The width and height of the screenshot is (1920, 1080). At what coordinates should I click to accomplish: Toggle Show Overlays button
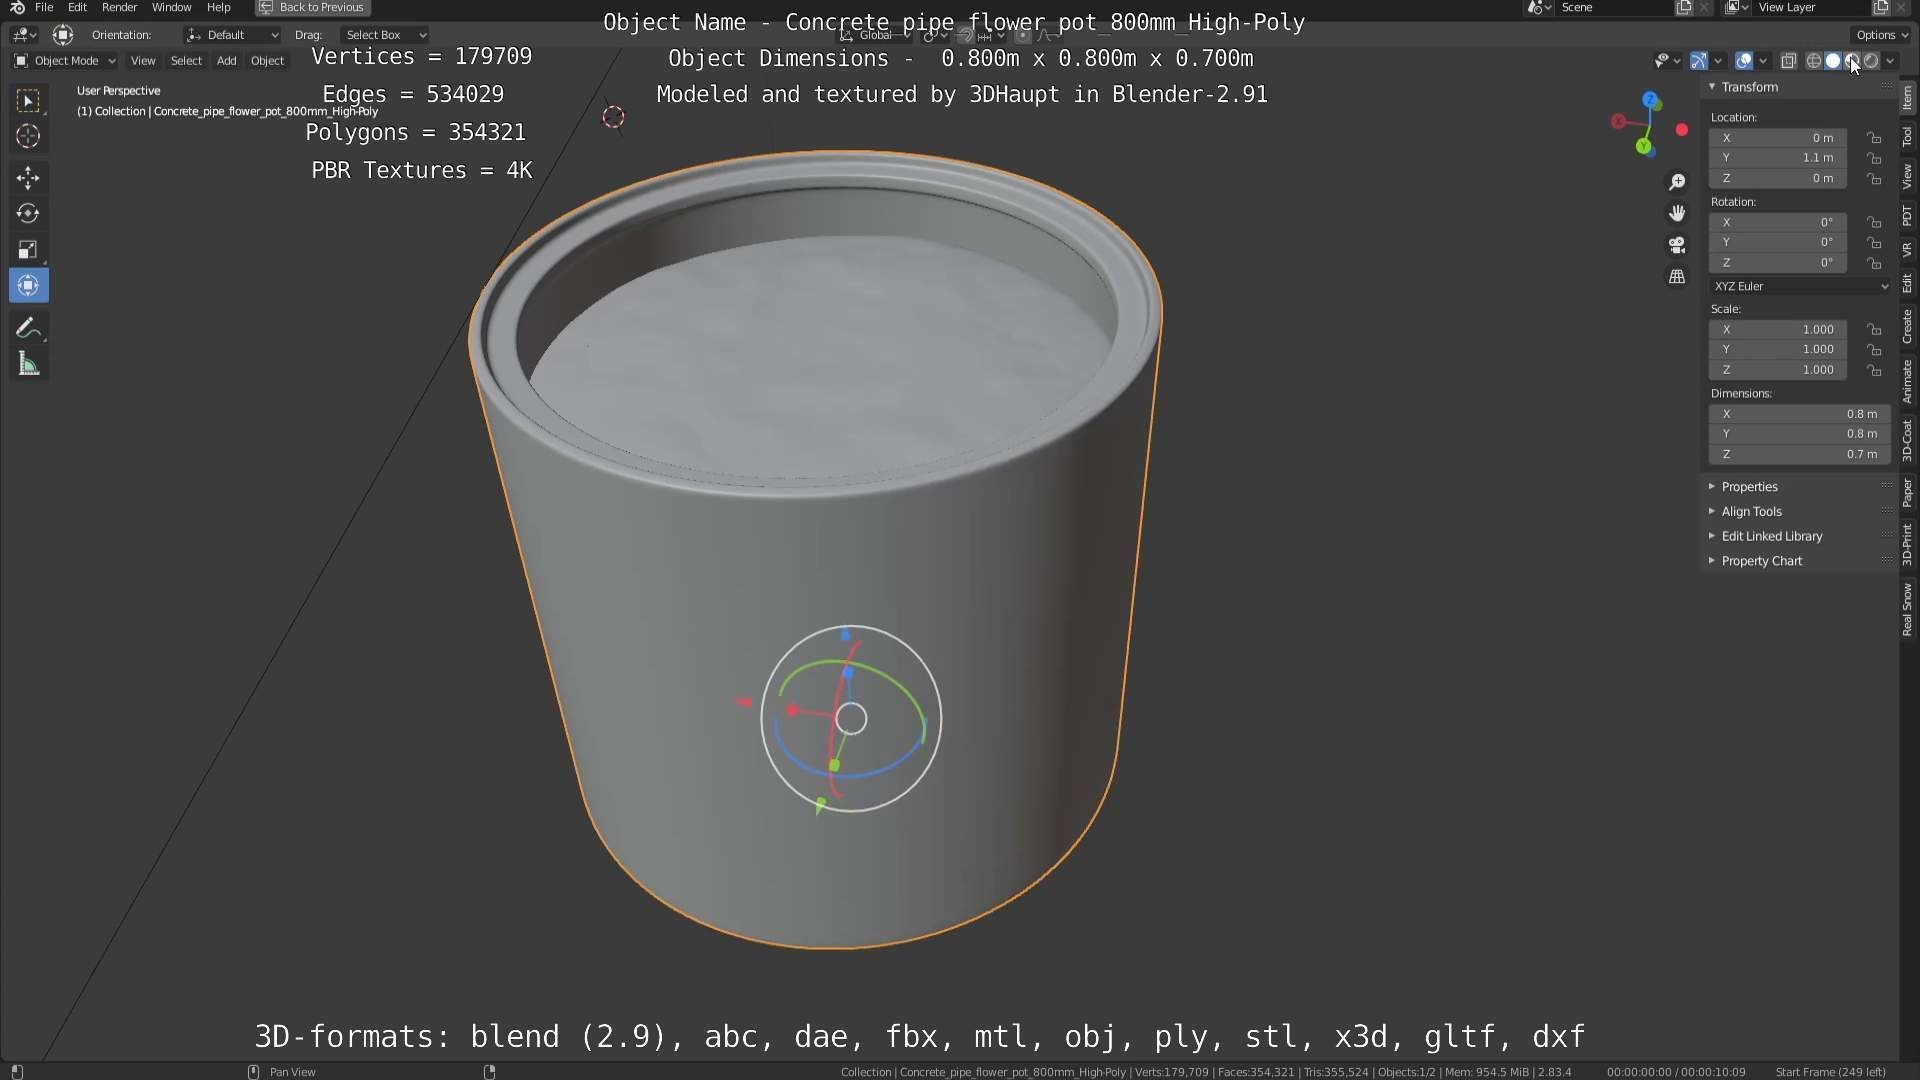pyautogui.click(x=1744, y=61)
